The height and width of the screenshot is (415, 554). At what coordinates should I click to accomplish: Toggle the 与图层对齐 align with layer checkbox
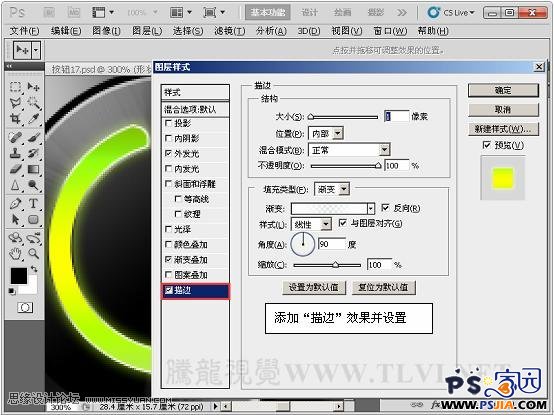342,223
